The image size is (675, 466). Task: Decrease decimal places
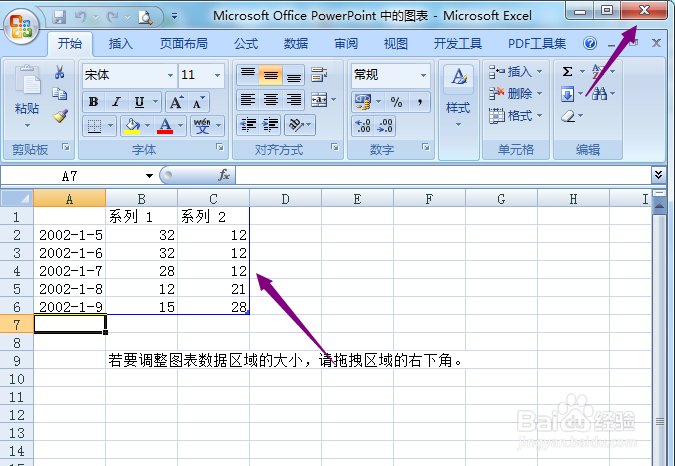coord(385,126)
